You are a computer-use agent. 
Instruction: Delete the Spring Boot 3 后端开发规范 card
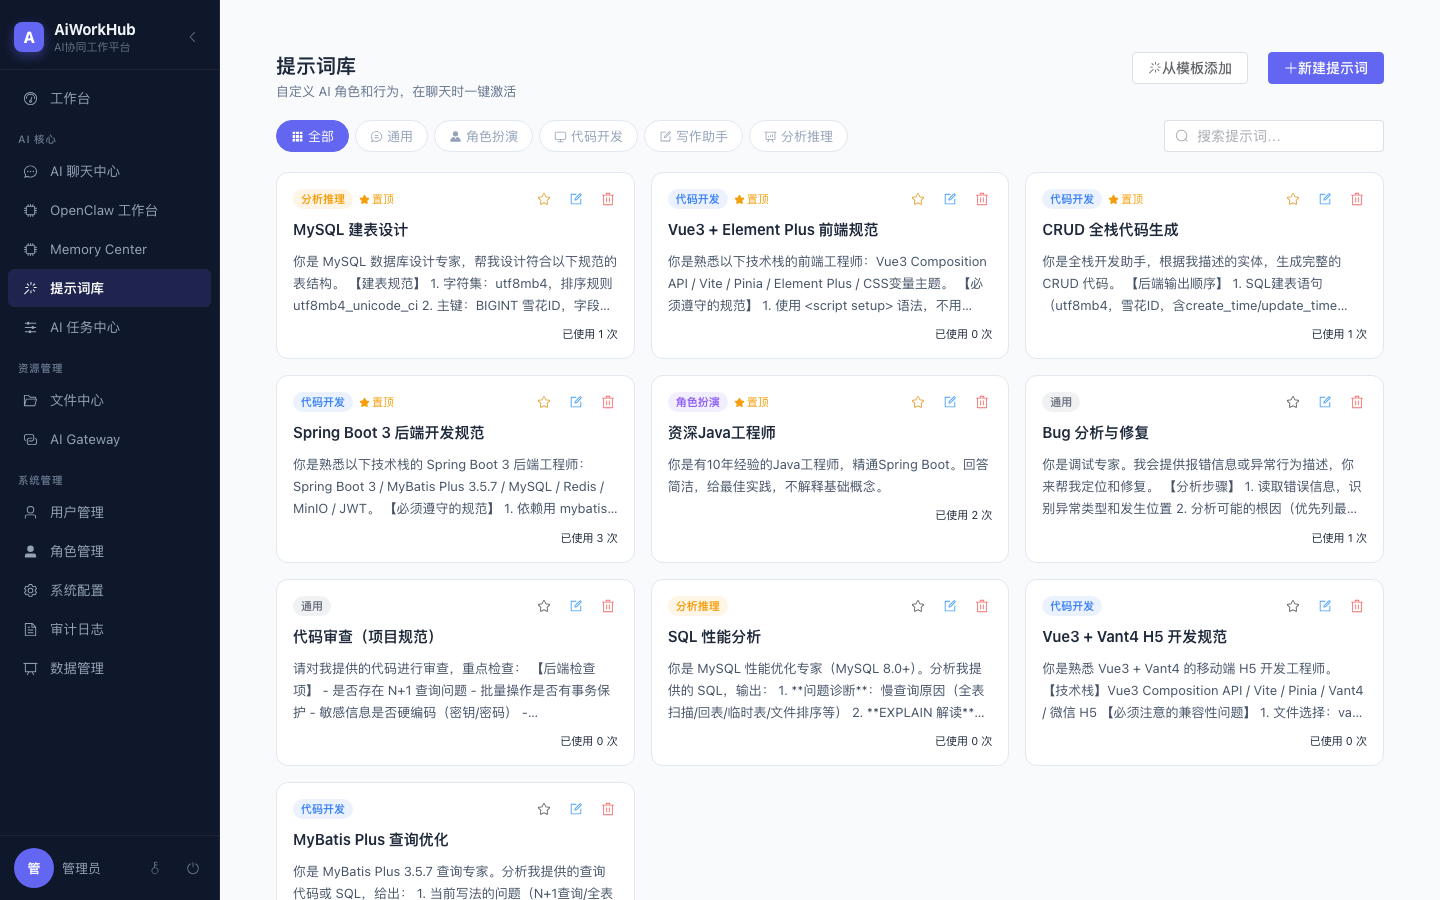(x=608, y=402)
